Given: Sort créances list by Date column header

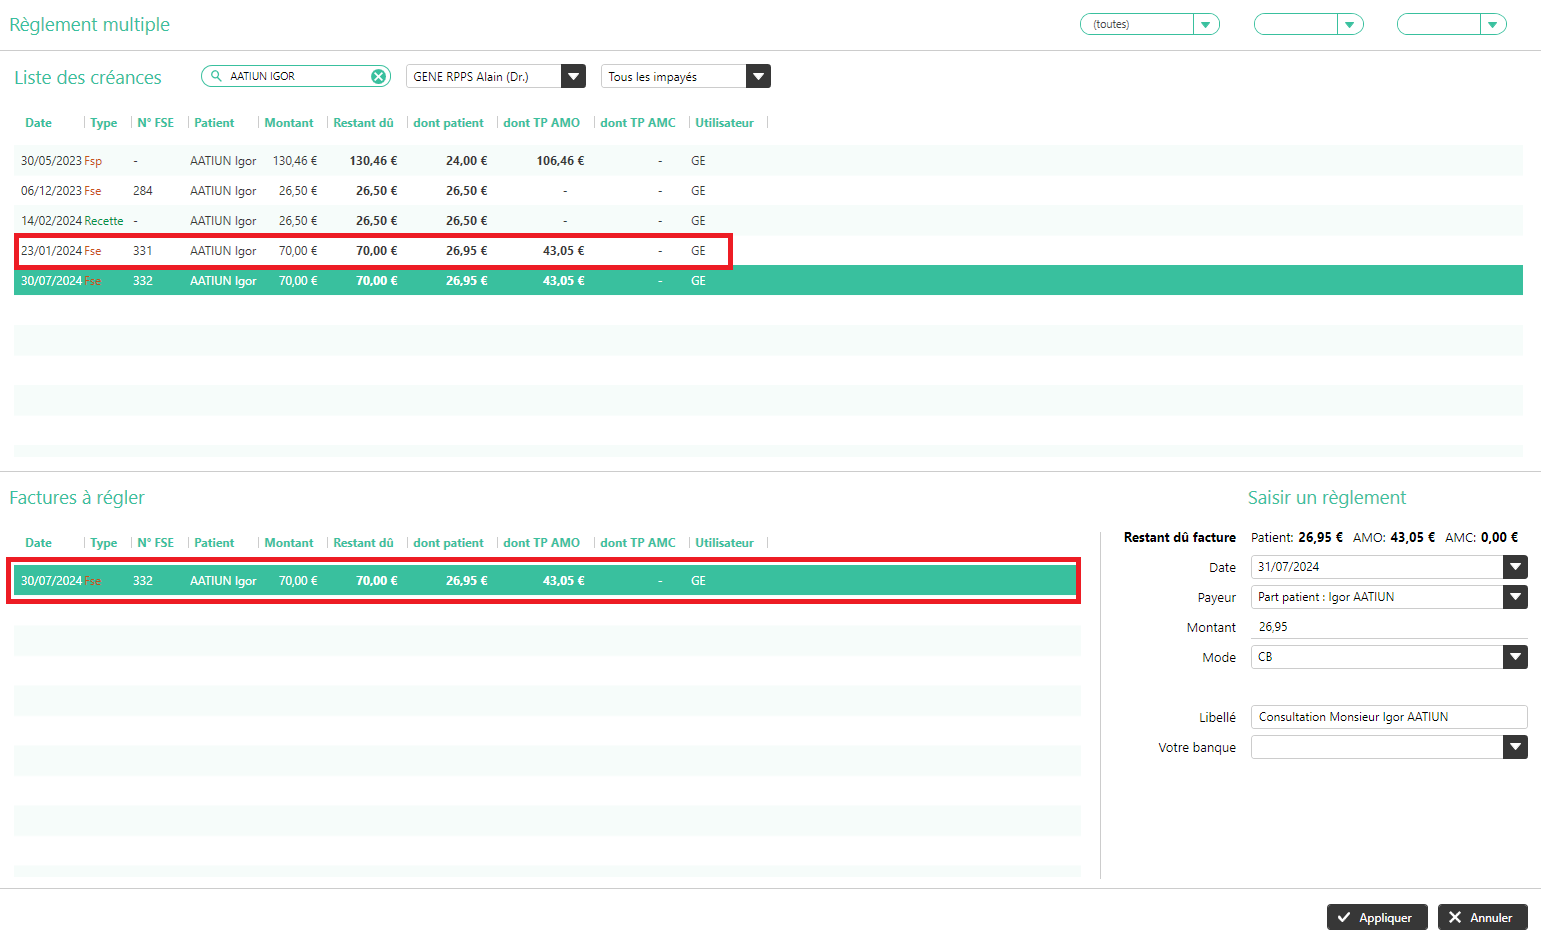Looking at the screenshot, I should pos(38,123).
